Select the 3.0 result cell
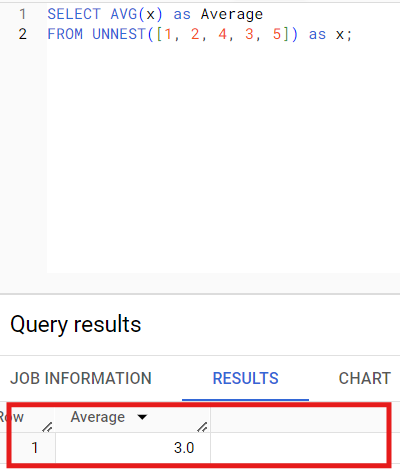 [x=133, y=448]
